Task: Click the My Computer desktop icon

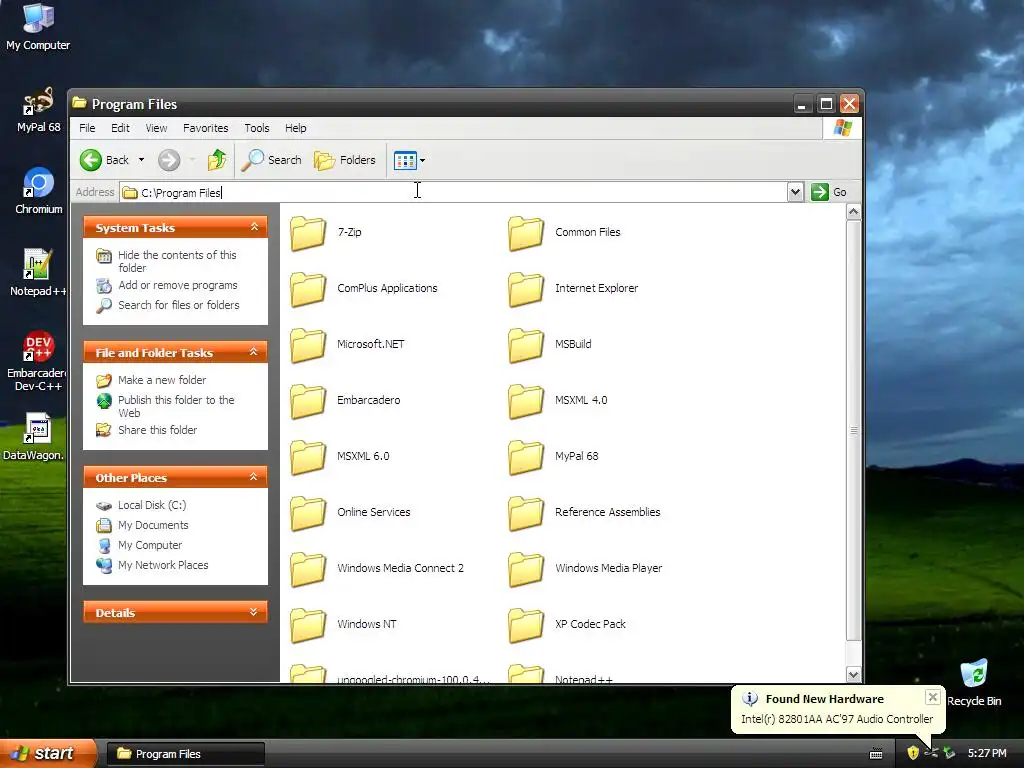Action: (38, 26)
